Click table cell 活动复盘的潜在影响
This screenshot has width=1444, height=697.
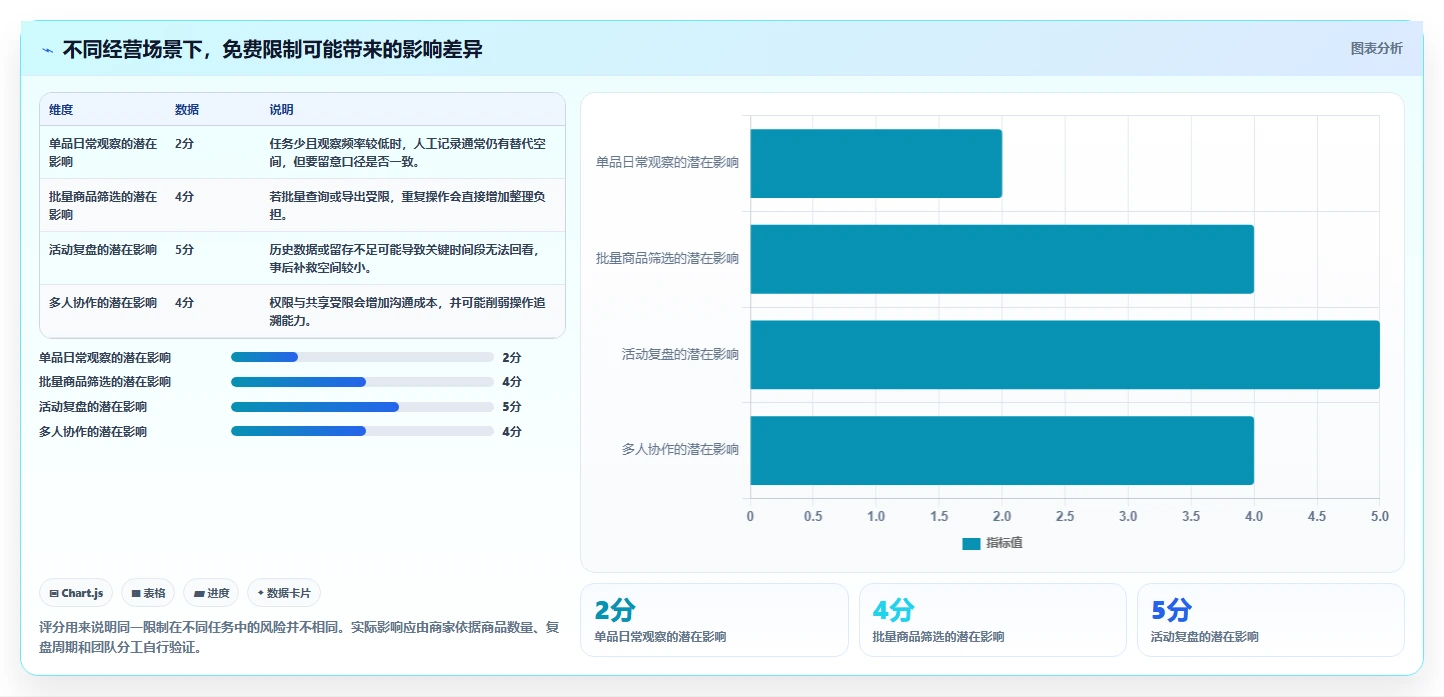(103, 250)
